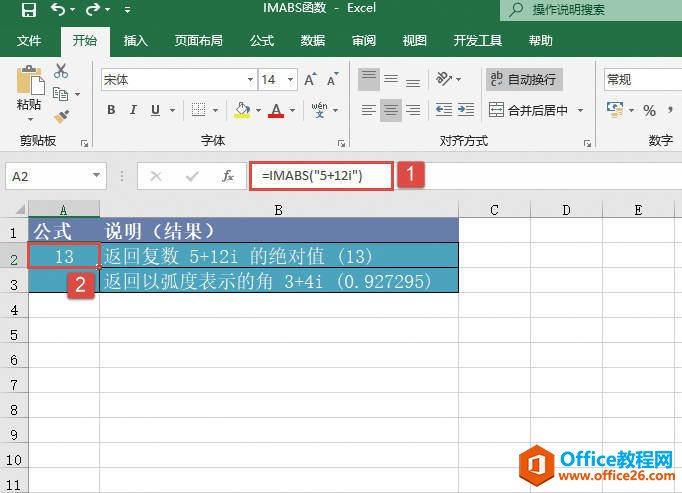682x493 pixels.
Task: Open the Customize Quick Access Toolbar arrow
Action: [x=127, y=10]
